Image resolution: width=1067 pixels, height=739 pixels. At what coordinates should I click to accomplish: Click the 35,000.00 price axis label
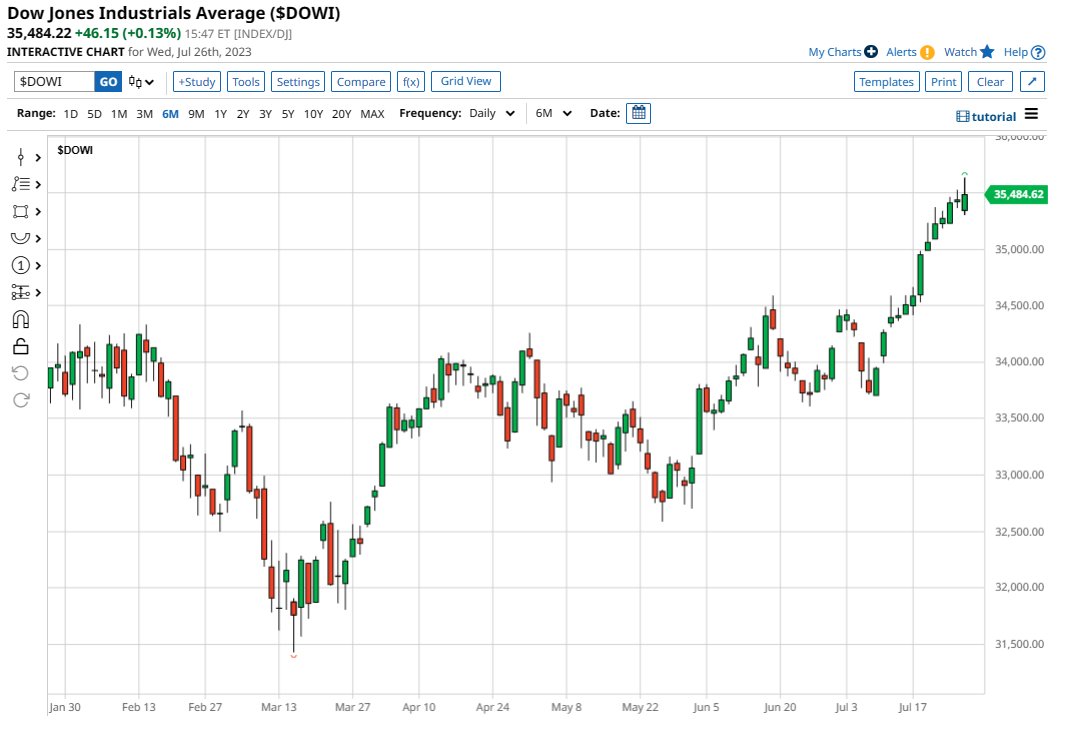[1019, 249]
